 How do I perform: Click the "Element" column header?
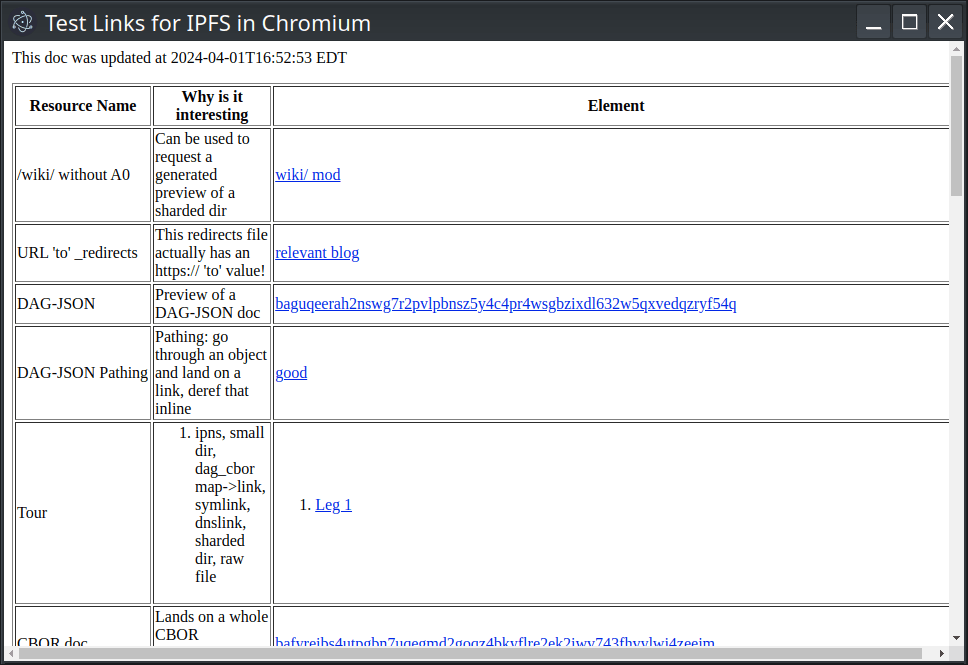616,105
